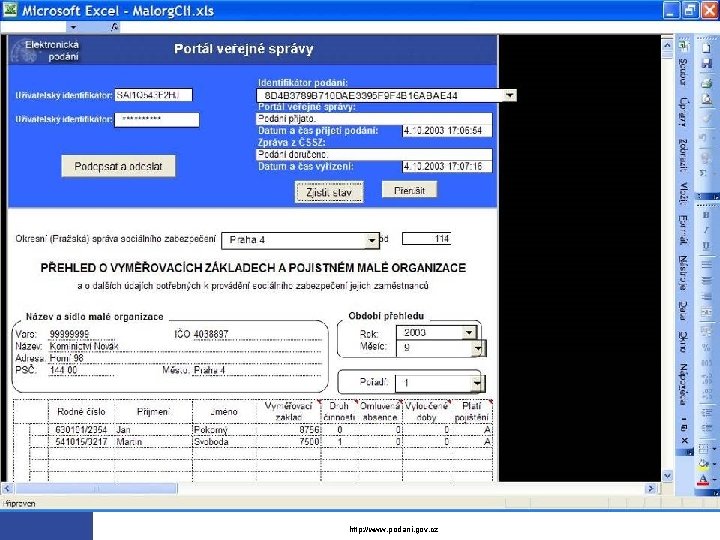This screenshot has width=720, height=540.
Task: Click Decrease Indent icon
Action: pos(706,413)
